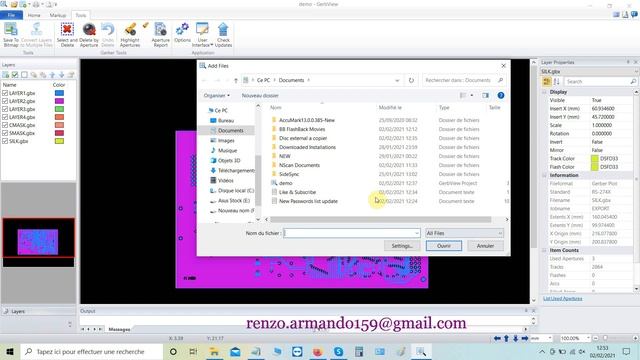Click move layer down arrow in Layers toolbar

62,75
